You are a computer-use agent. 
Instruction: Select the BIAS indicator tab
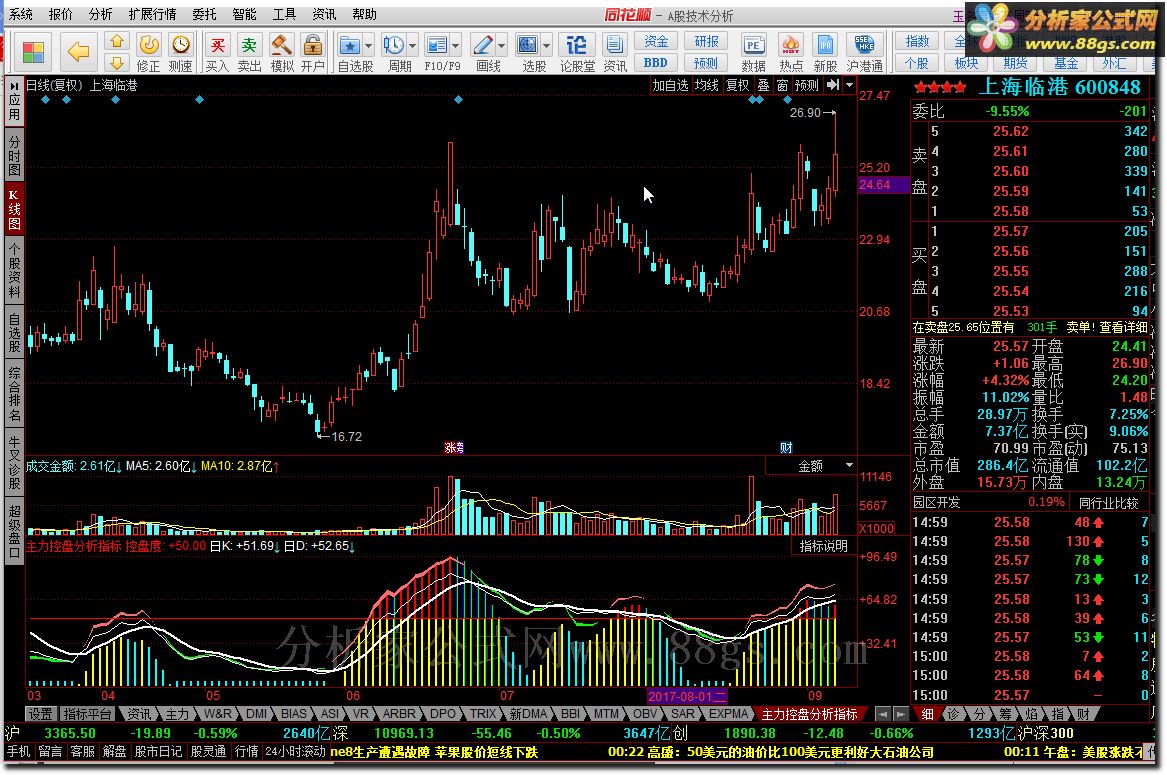294,714
